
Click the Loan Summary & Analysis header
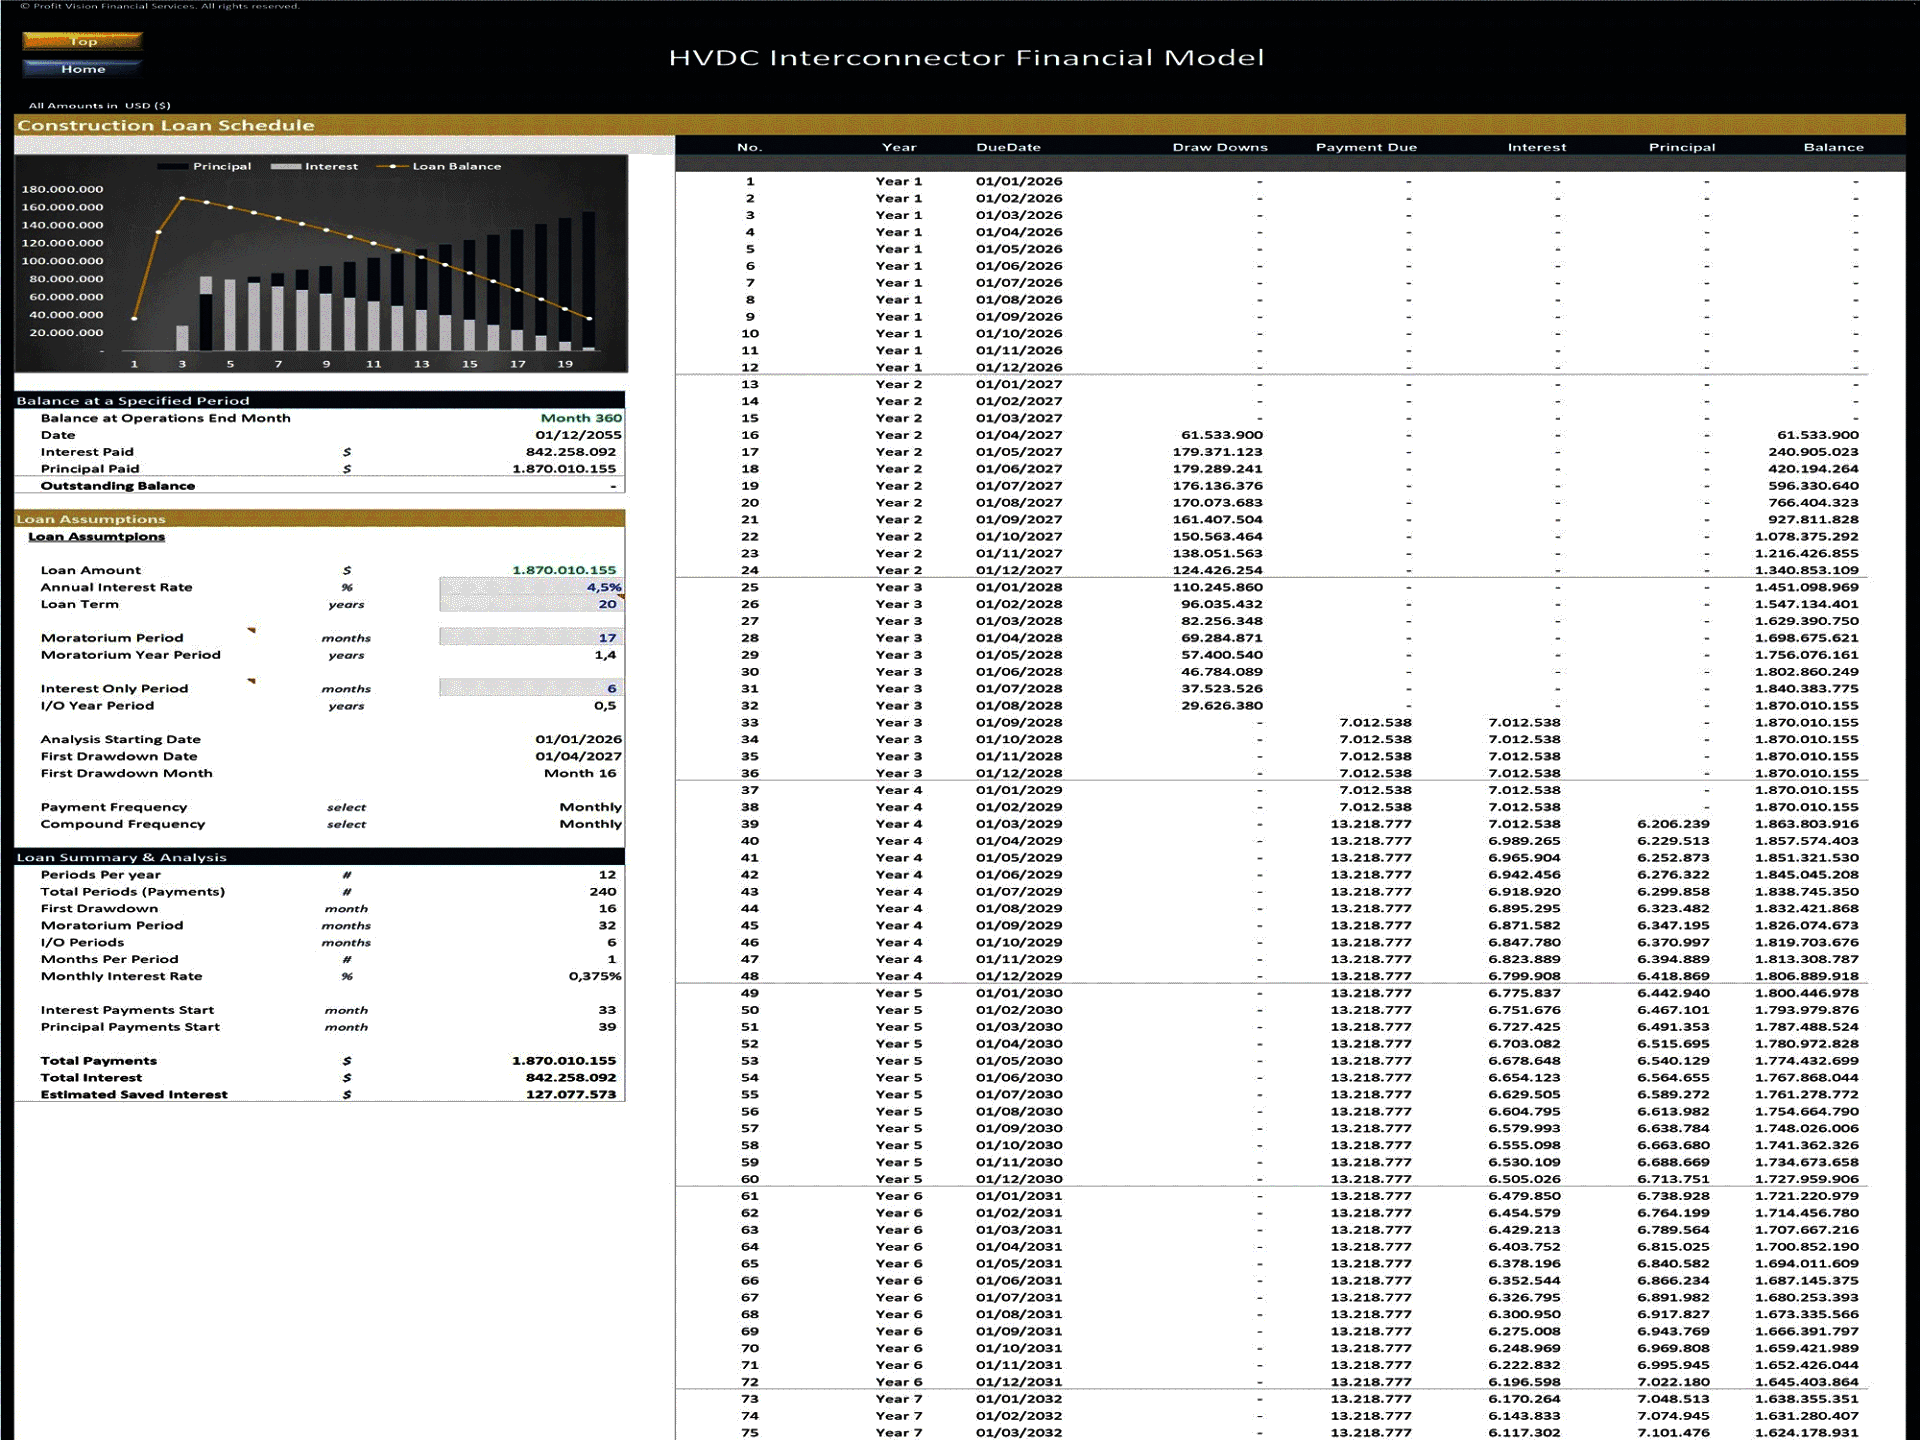128,857
